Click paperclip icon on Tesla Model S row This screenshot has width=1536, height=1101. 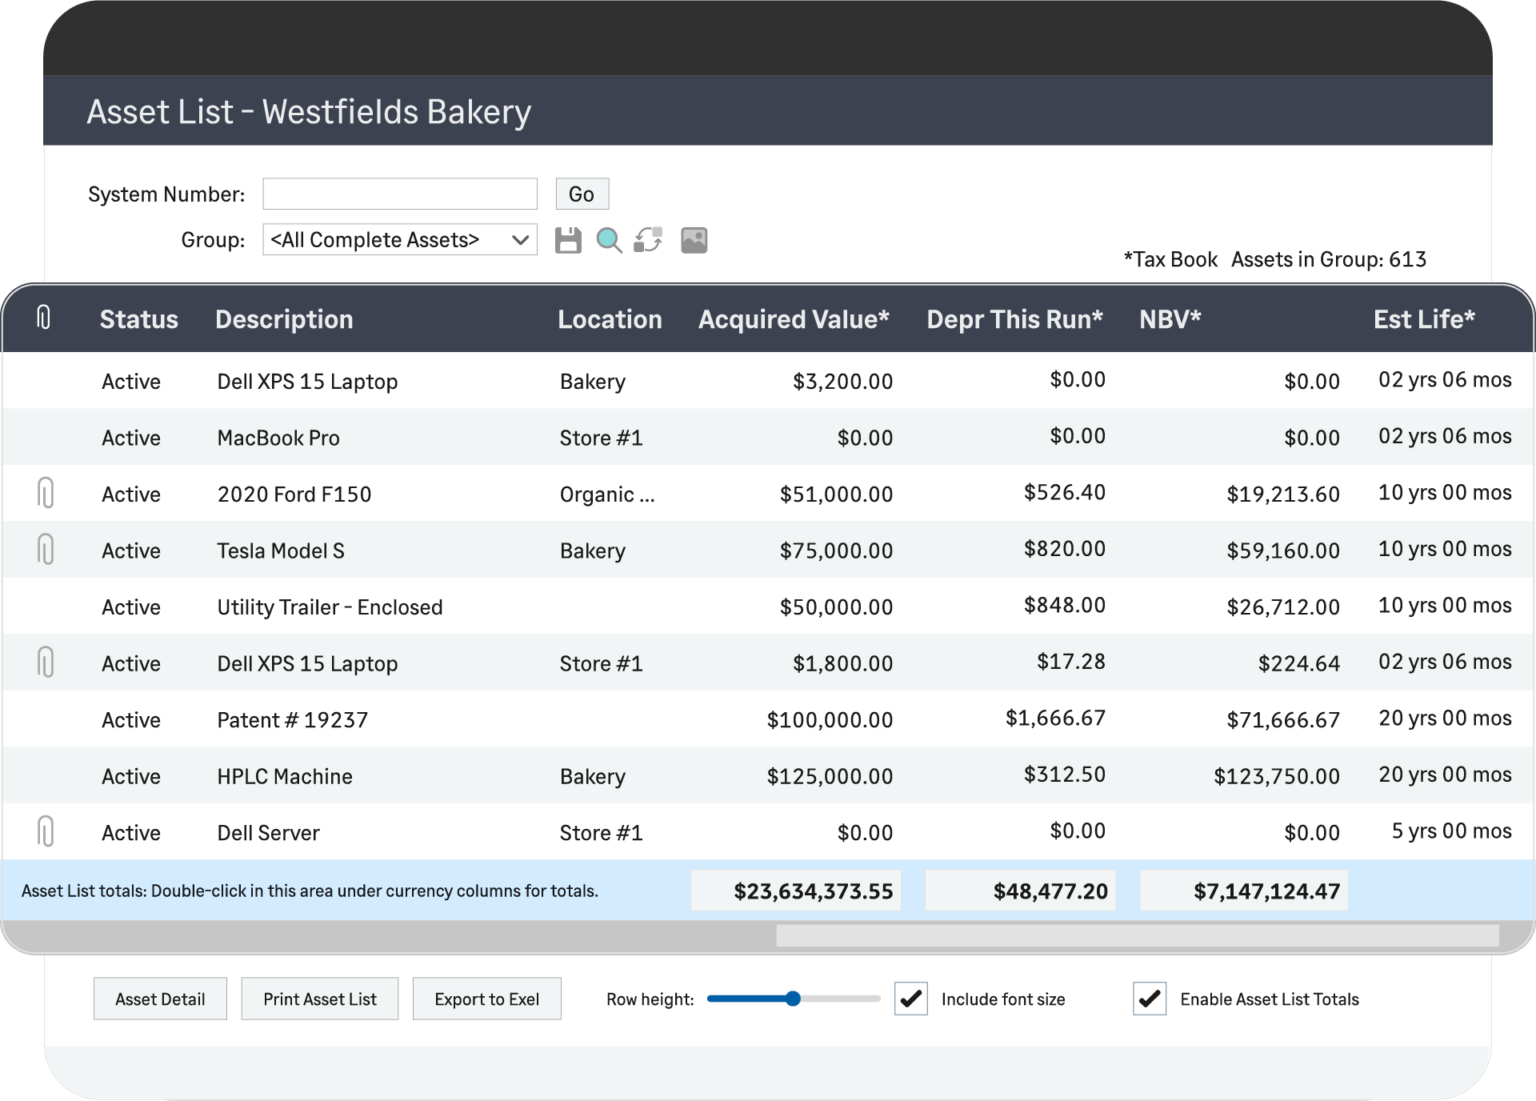point(45,549)
